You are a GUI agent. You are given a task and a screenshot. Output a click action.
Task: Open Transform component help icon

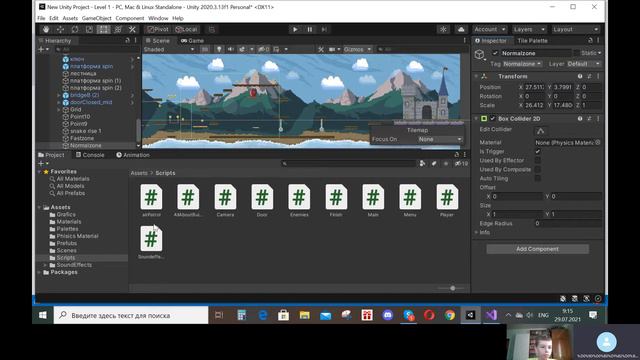click(x=580, y=76)
